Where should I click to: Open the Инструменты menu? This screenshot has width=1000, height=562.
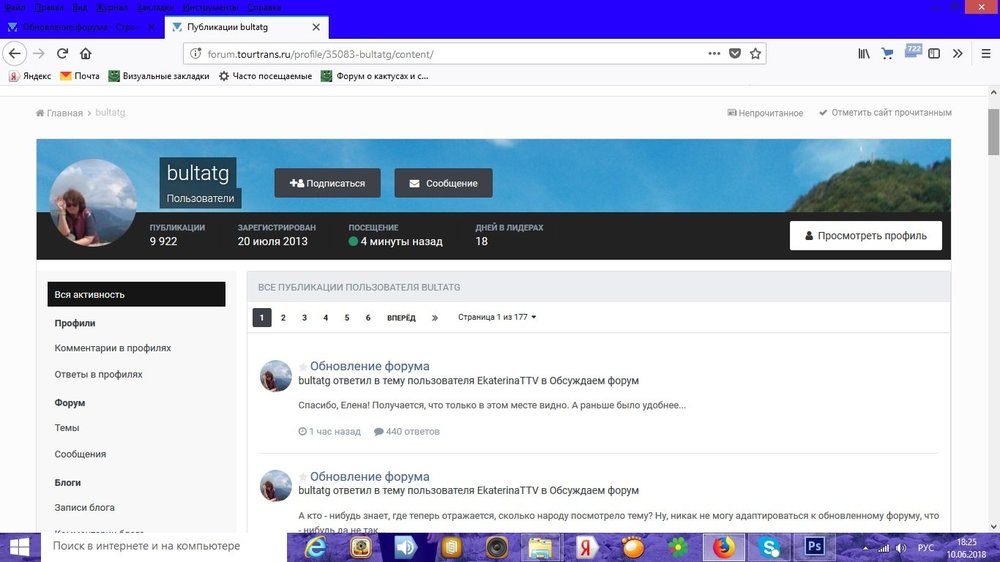pyautogui.click(x=210, y=7)
